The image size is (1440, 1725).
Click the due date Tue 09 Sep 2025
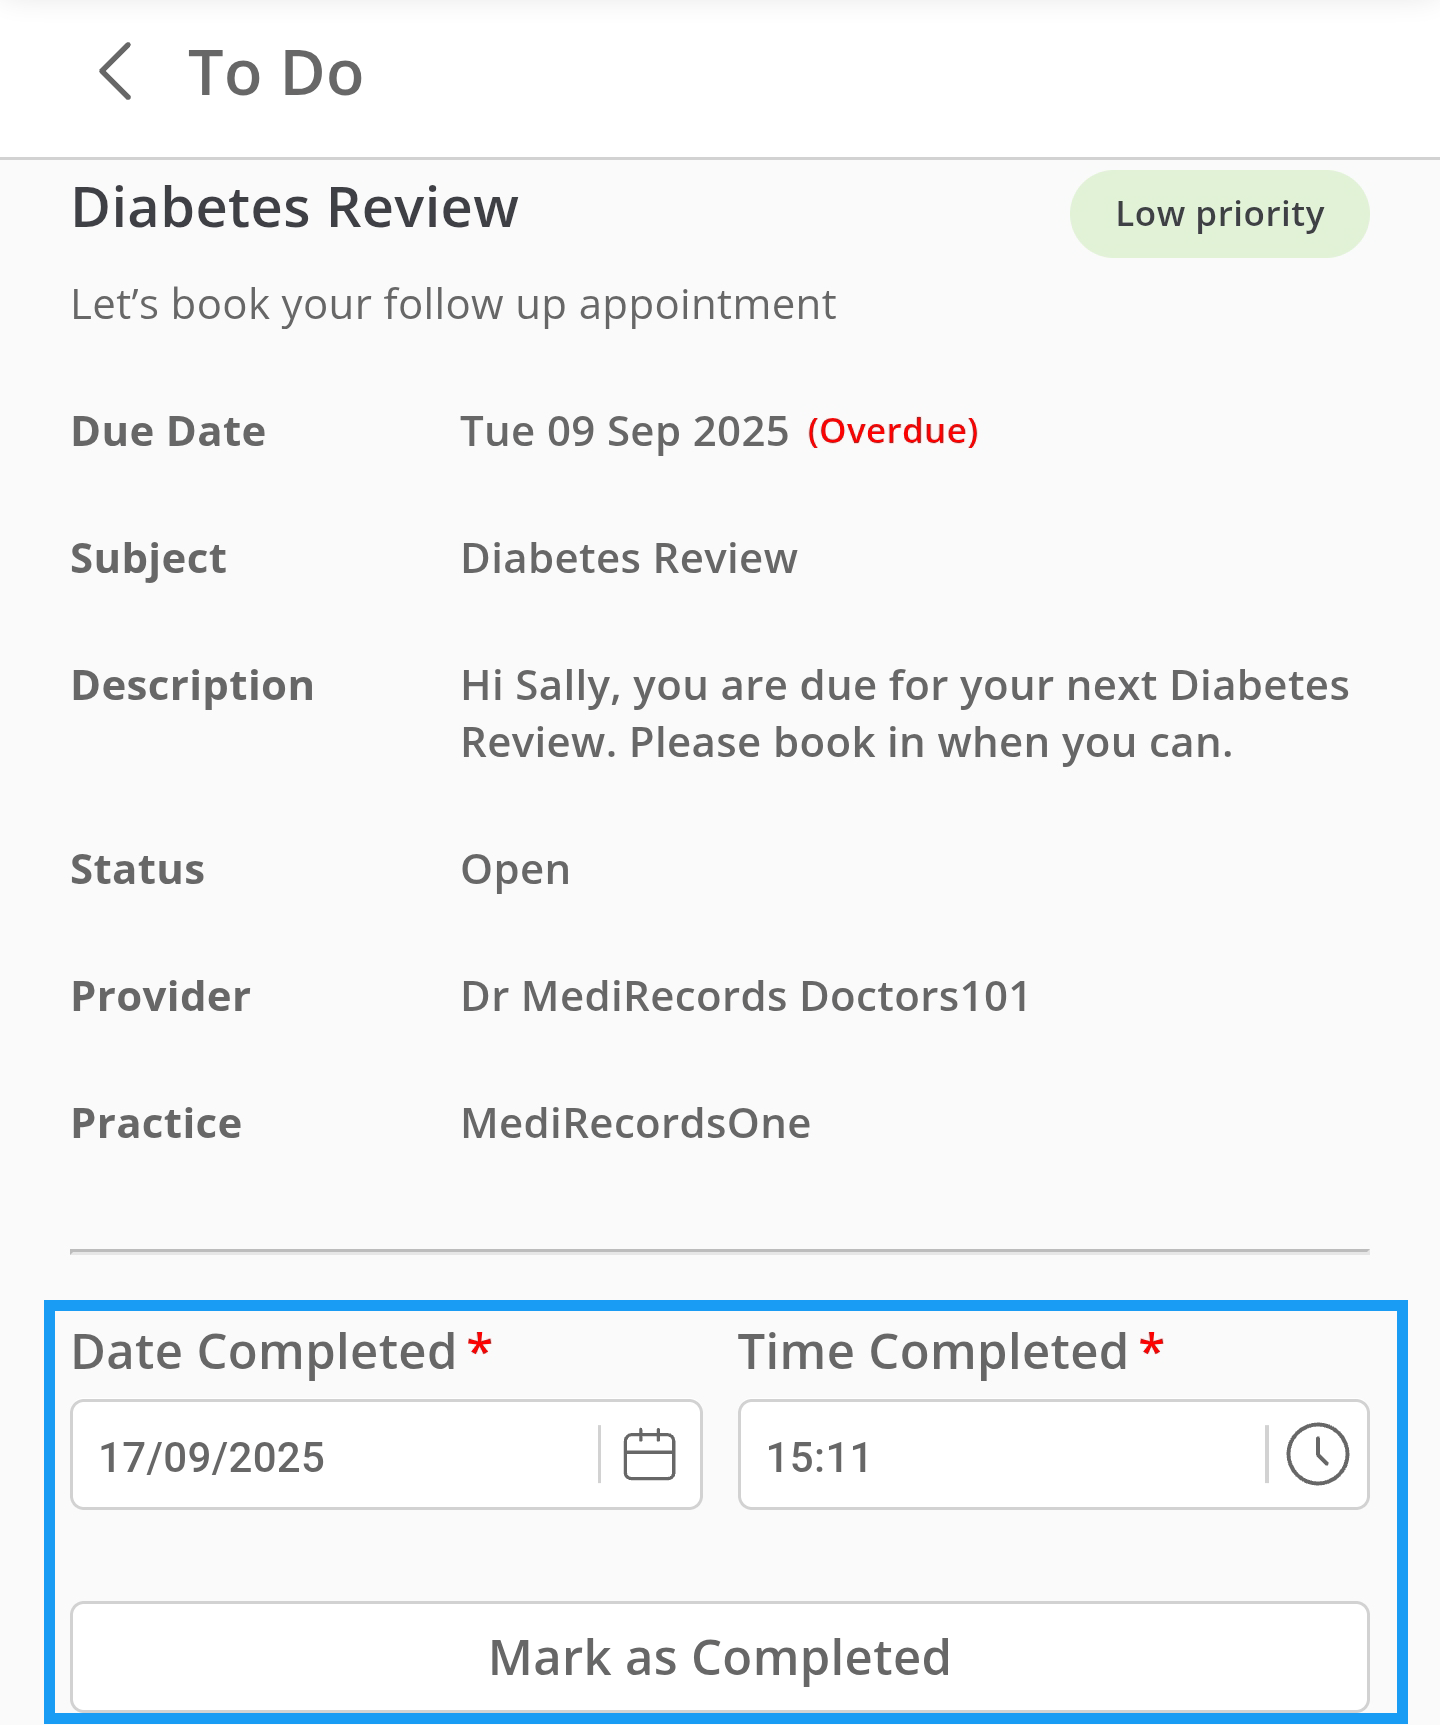point(624,431)
